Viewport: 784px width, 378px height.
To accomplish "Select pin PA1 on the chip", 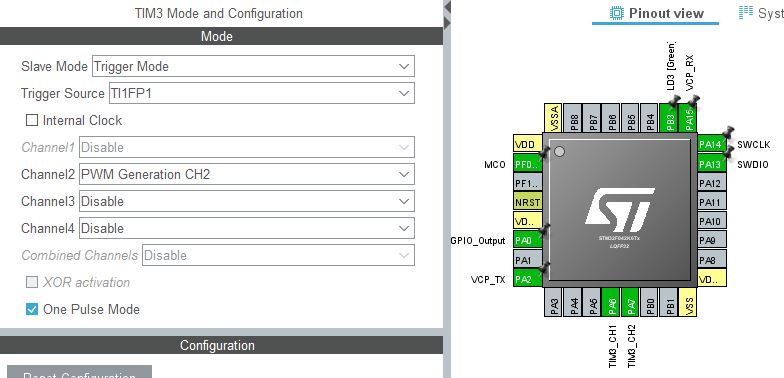I will click(x=528, y=260).
